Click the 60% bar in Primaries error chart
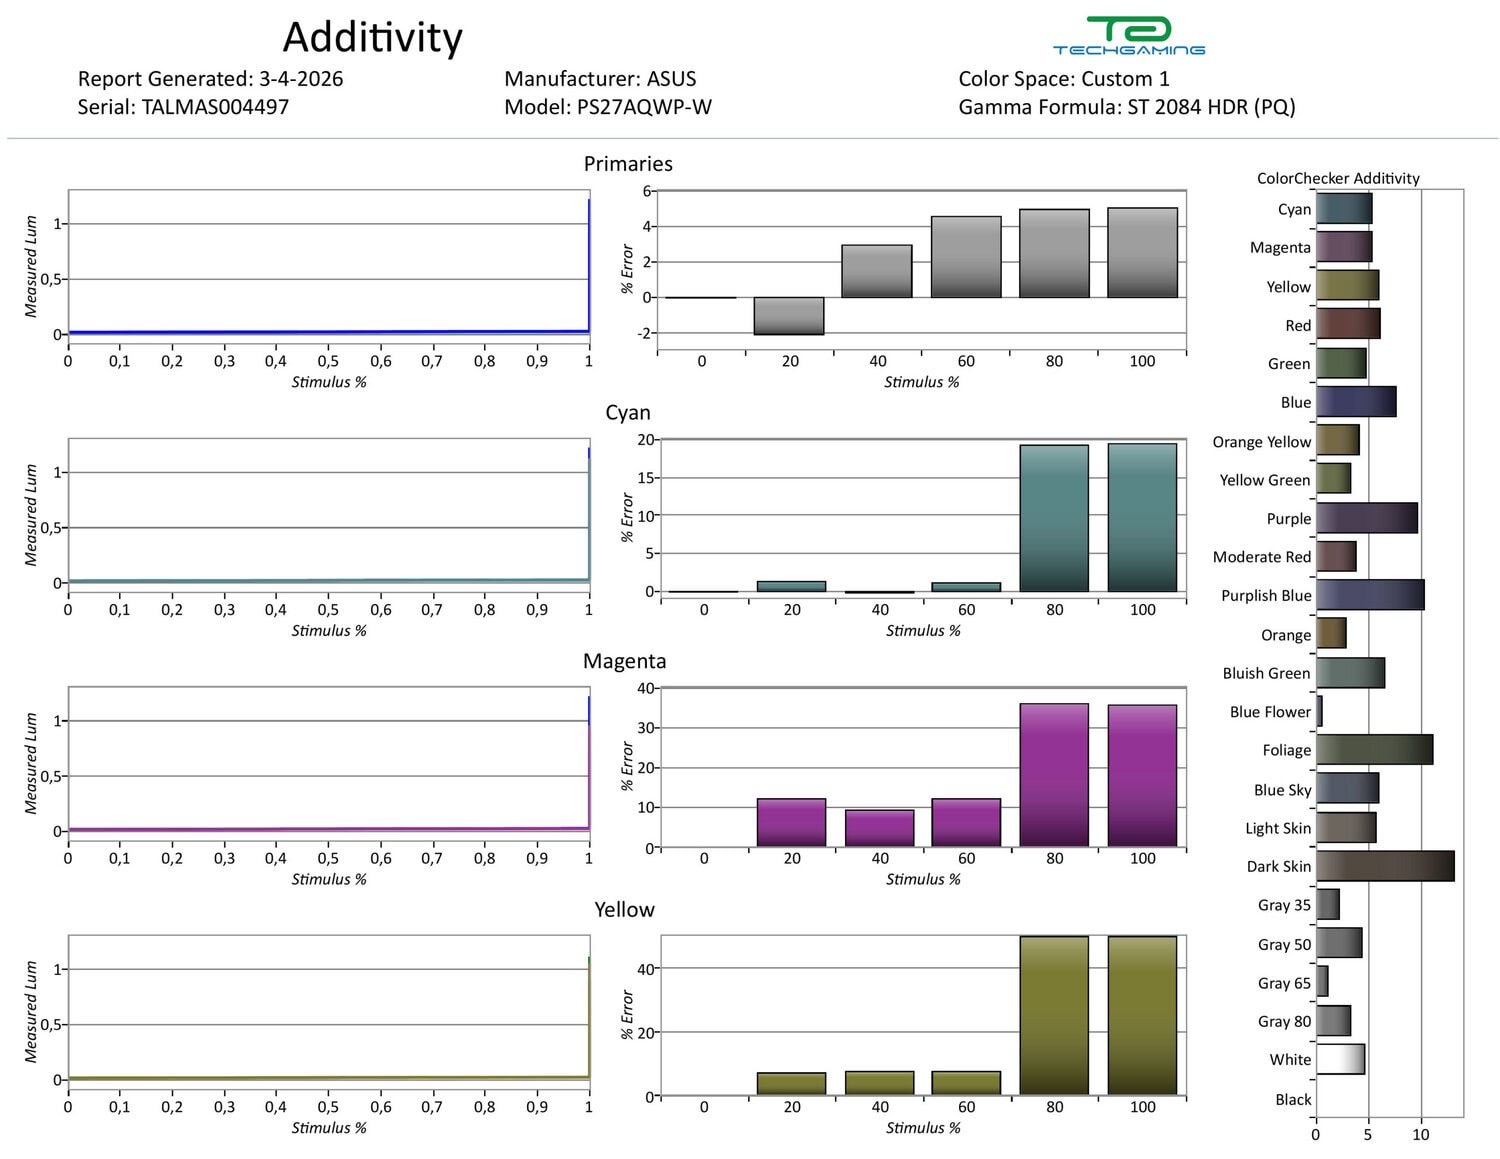Viewport: 1500px width, 1159px height. coord(966,257)
